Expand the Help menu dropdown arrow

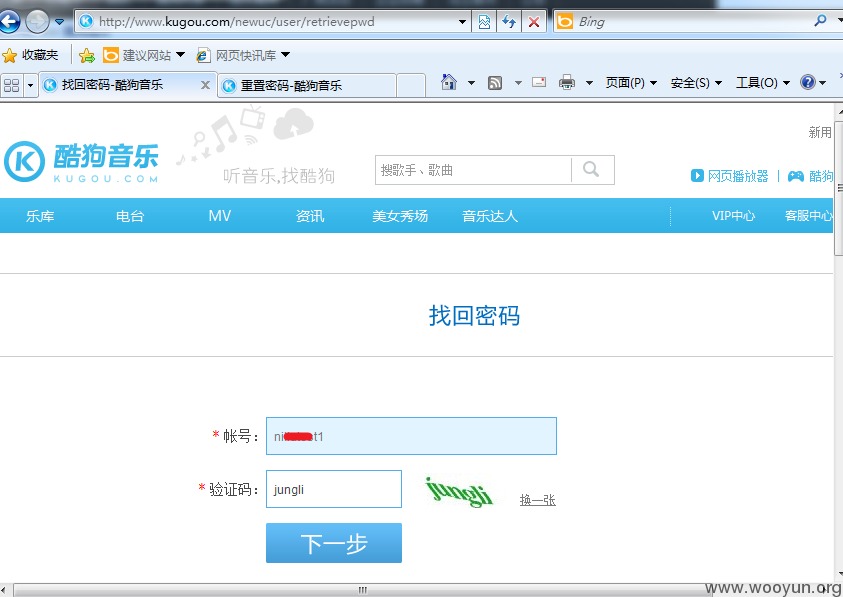pyautogui.click(x=823, y=83)
